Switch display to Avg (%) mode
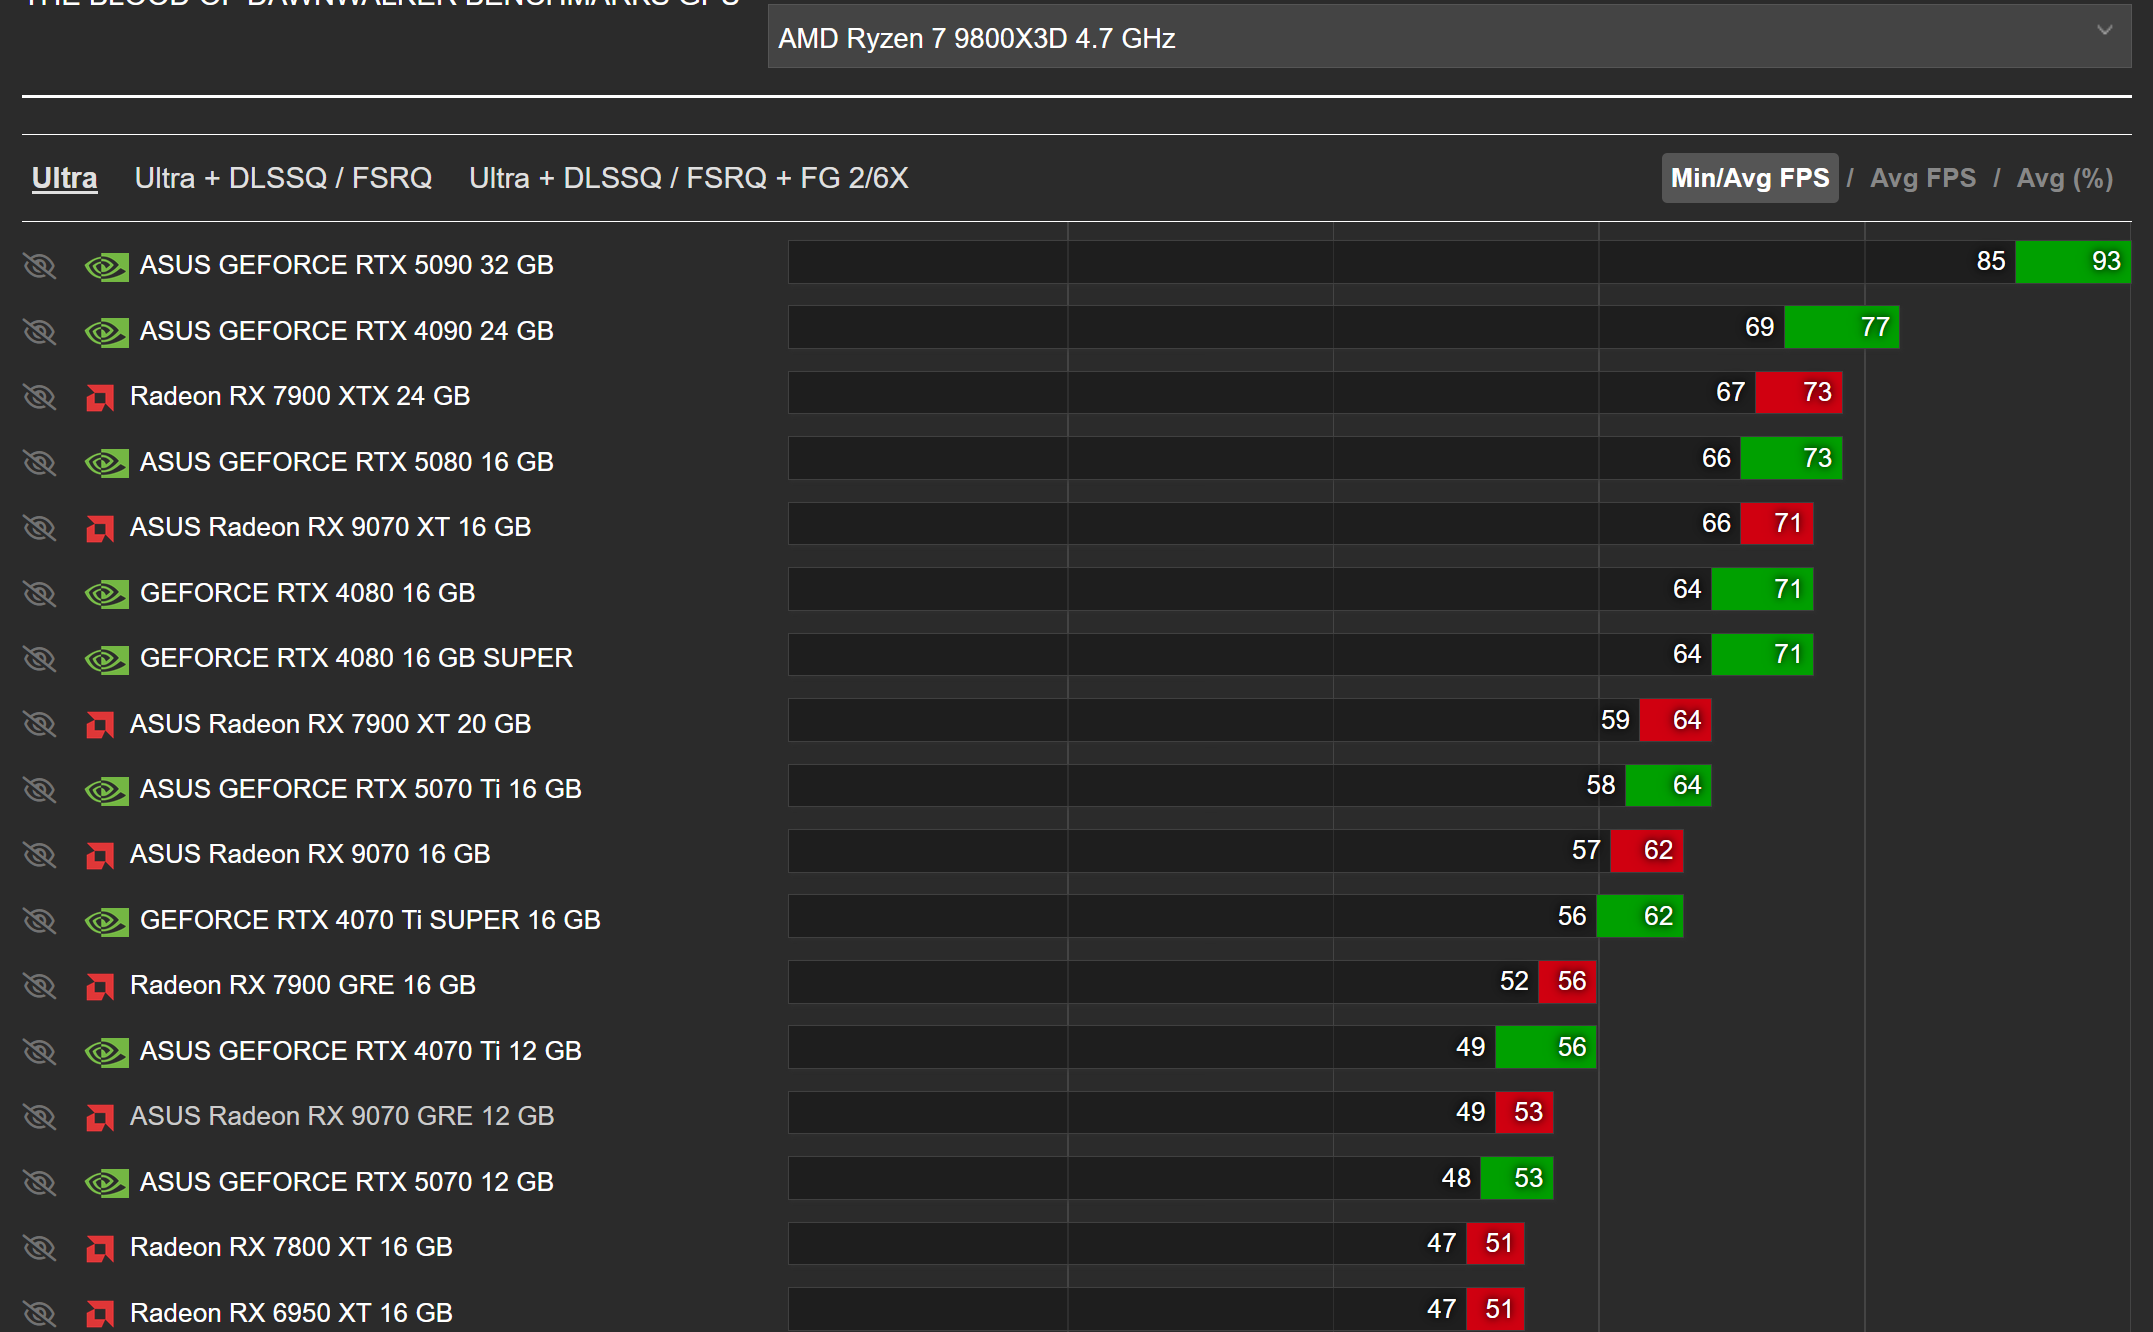 coord(2064,178)
